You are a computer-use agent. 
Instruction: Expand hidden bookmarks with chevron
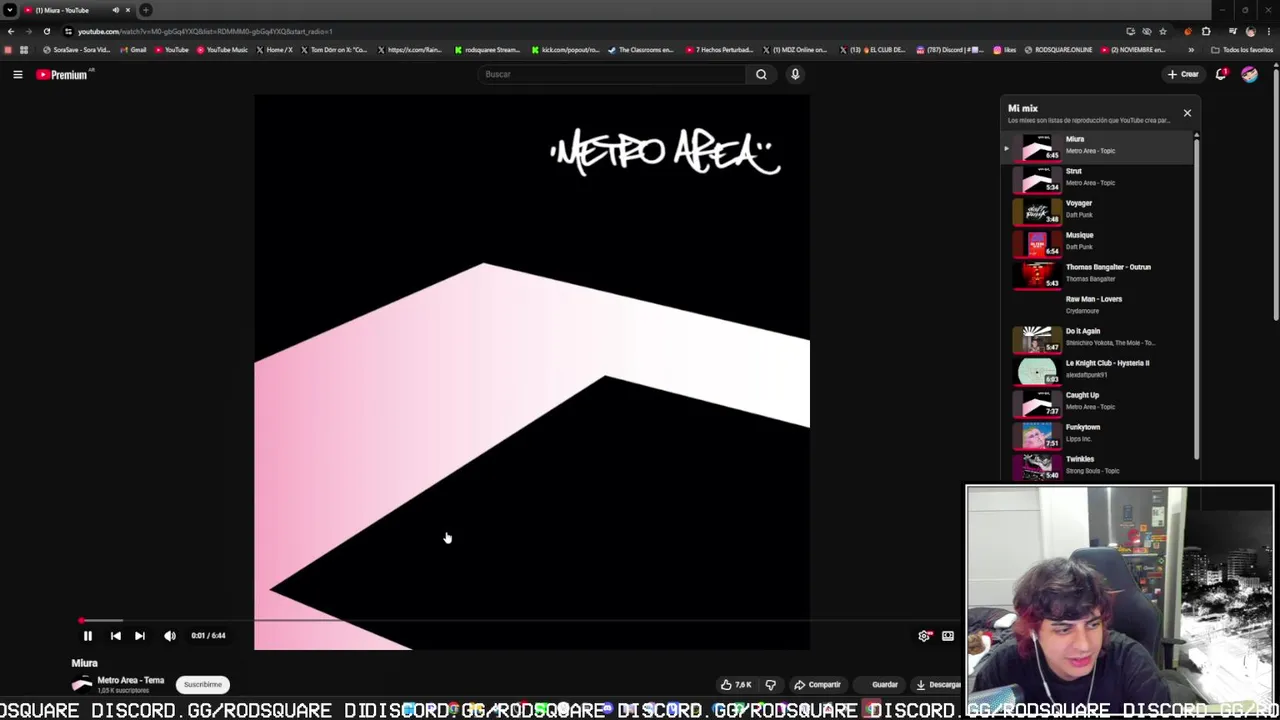pos(1190,50)
